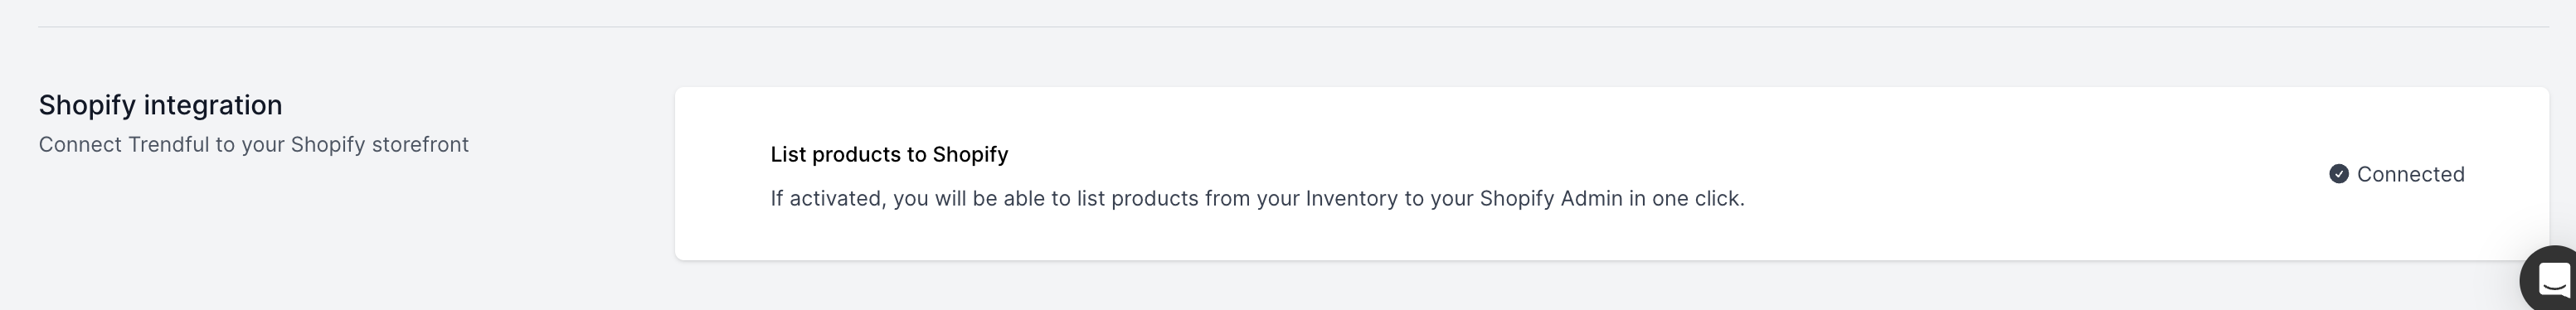Select the Shopify integration heading
The height and width of the screenshot is (310, 2576).
160,105
